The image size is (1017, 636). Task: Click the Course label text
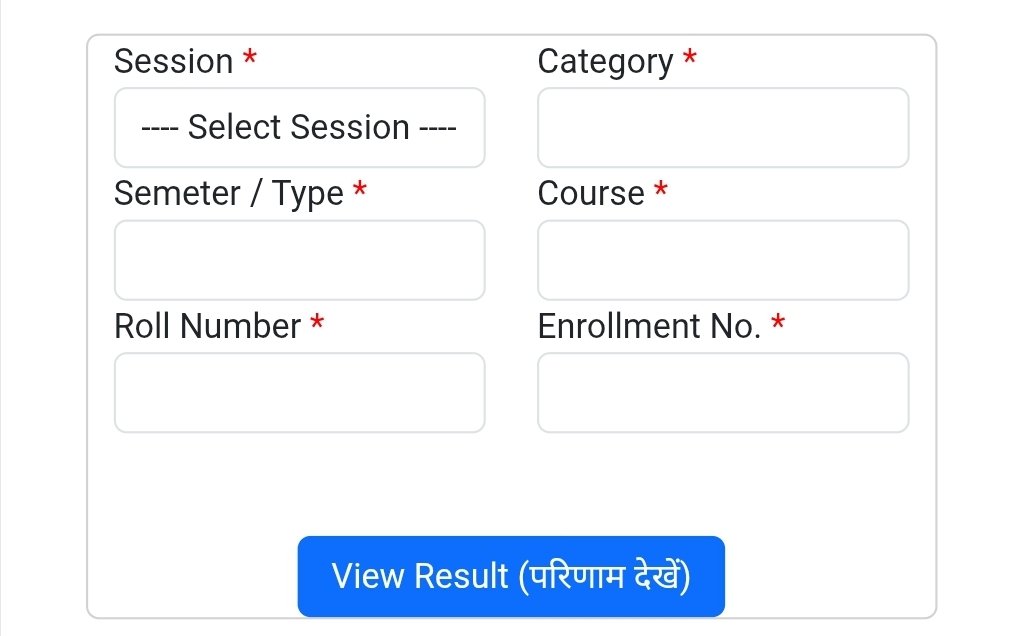(x=591, y=194)
